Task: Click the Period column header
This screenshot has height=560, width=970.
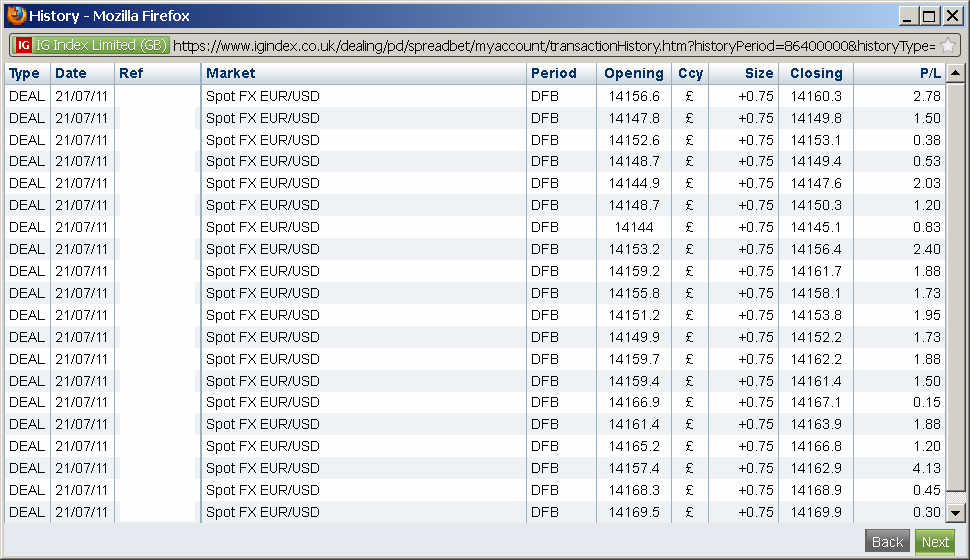Action: pyautogui.click(x=553, y=73)
